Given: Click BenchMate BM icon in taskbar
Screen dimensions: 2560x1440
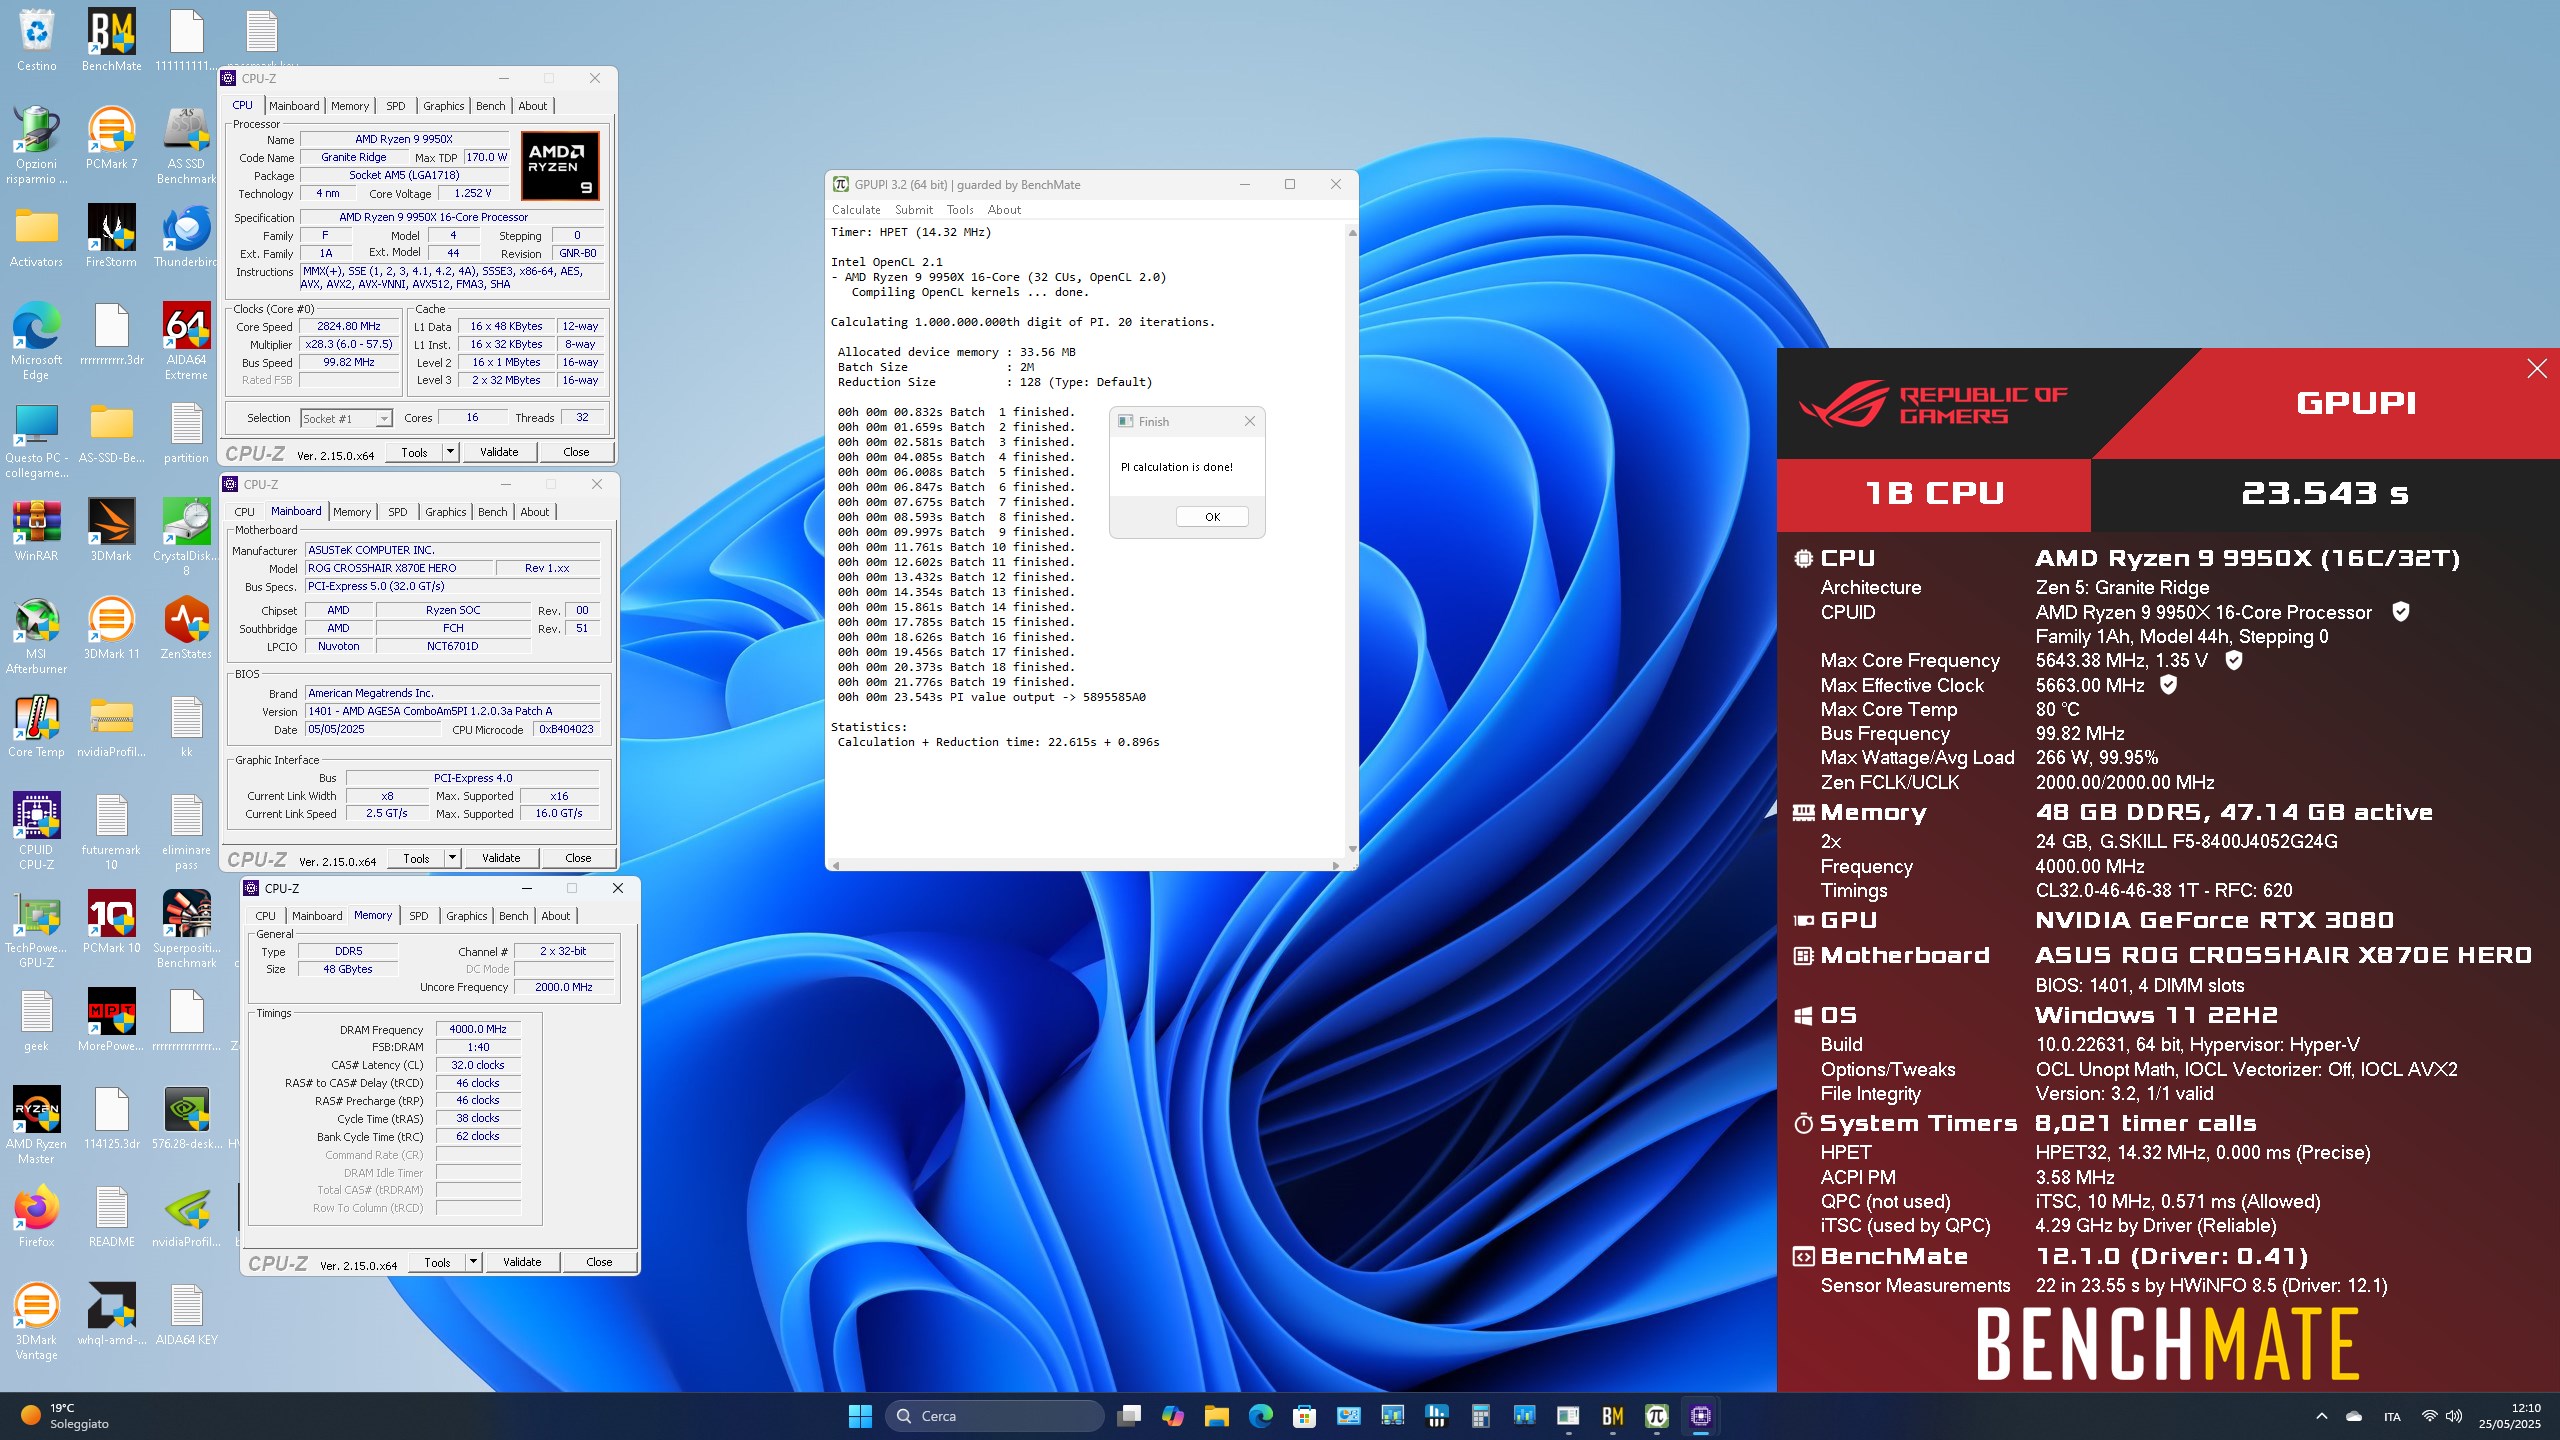Looking at the screenshot, I should [1612, 1416].
